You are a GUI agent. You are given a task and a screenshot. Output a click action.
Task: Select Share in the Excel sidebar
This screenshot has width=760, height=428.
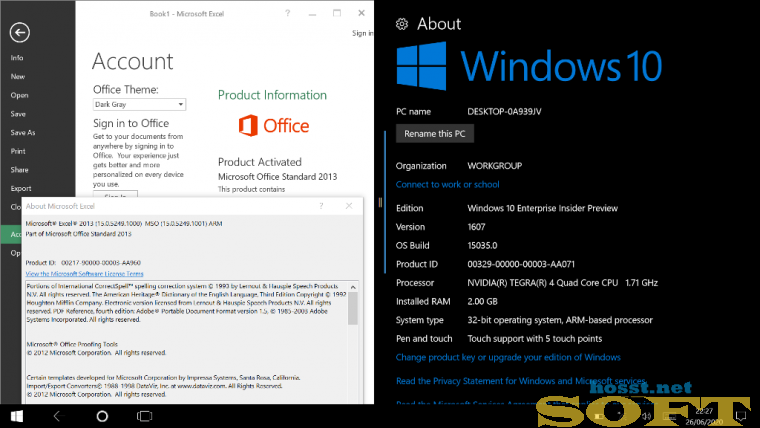(x=19, y=170)
